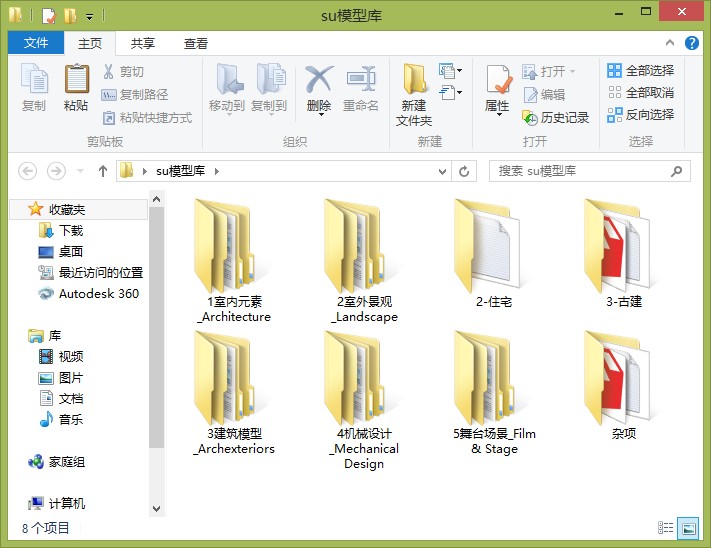Open quick access toolbar customize dropdown
Screen dimensions: 711x548
click(90, 17)
